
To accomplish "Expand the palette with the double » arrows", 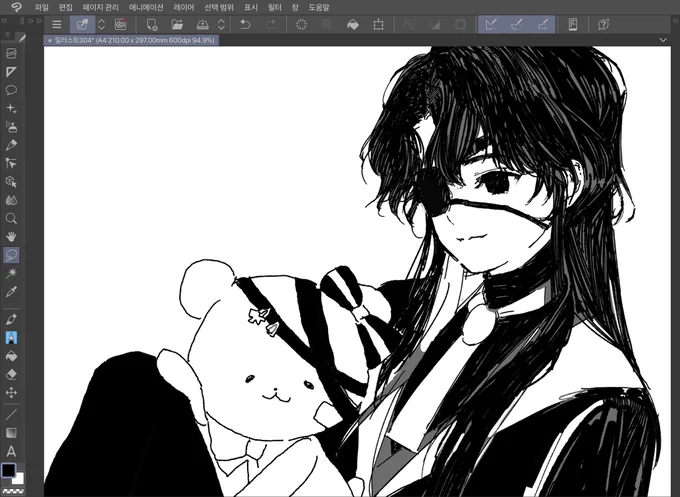I will (x=35, y=20).
